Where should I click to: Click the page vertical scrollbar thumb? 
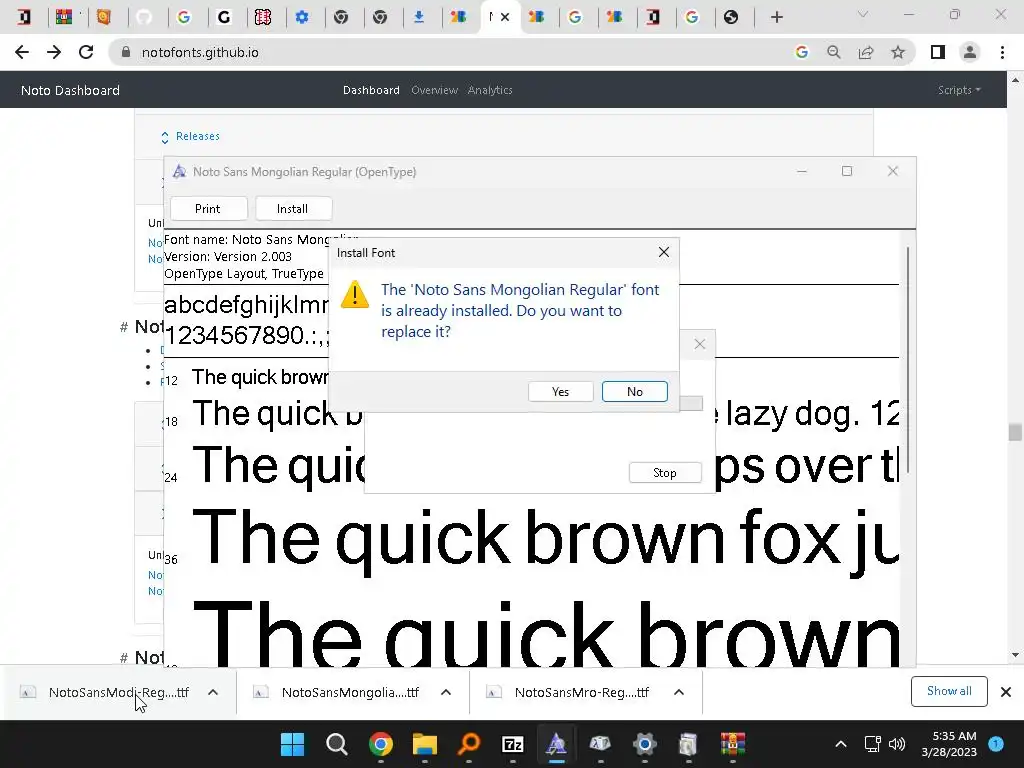tap(1015, 432)
